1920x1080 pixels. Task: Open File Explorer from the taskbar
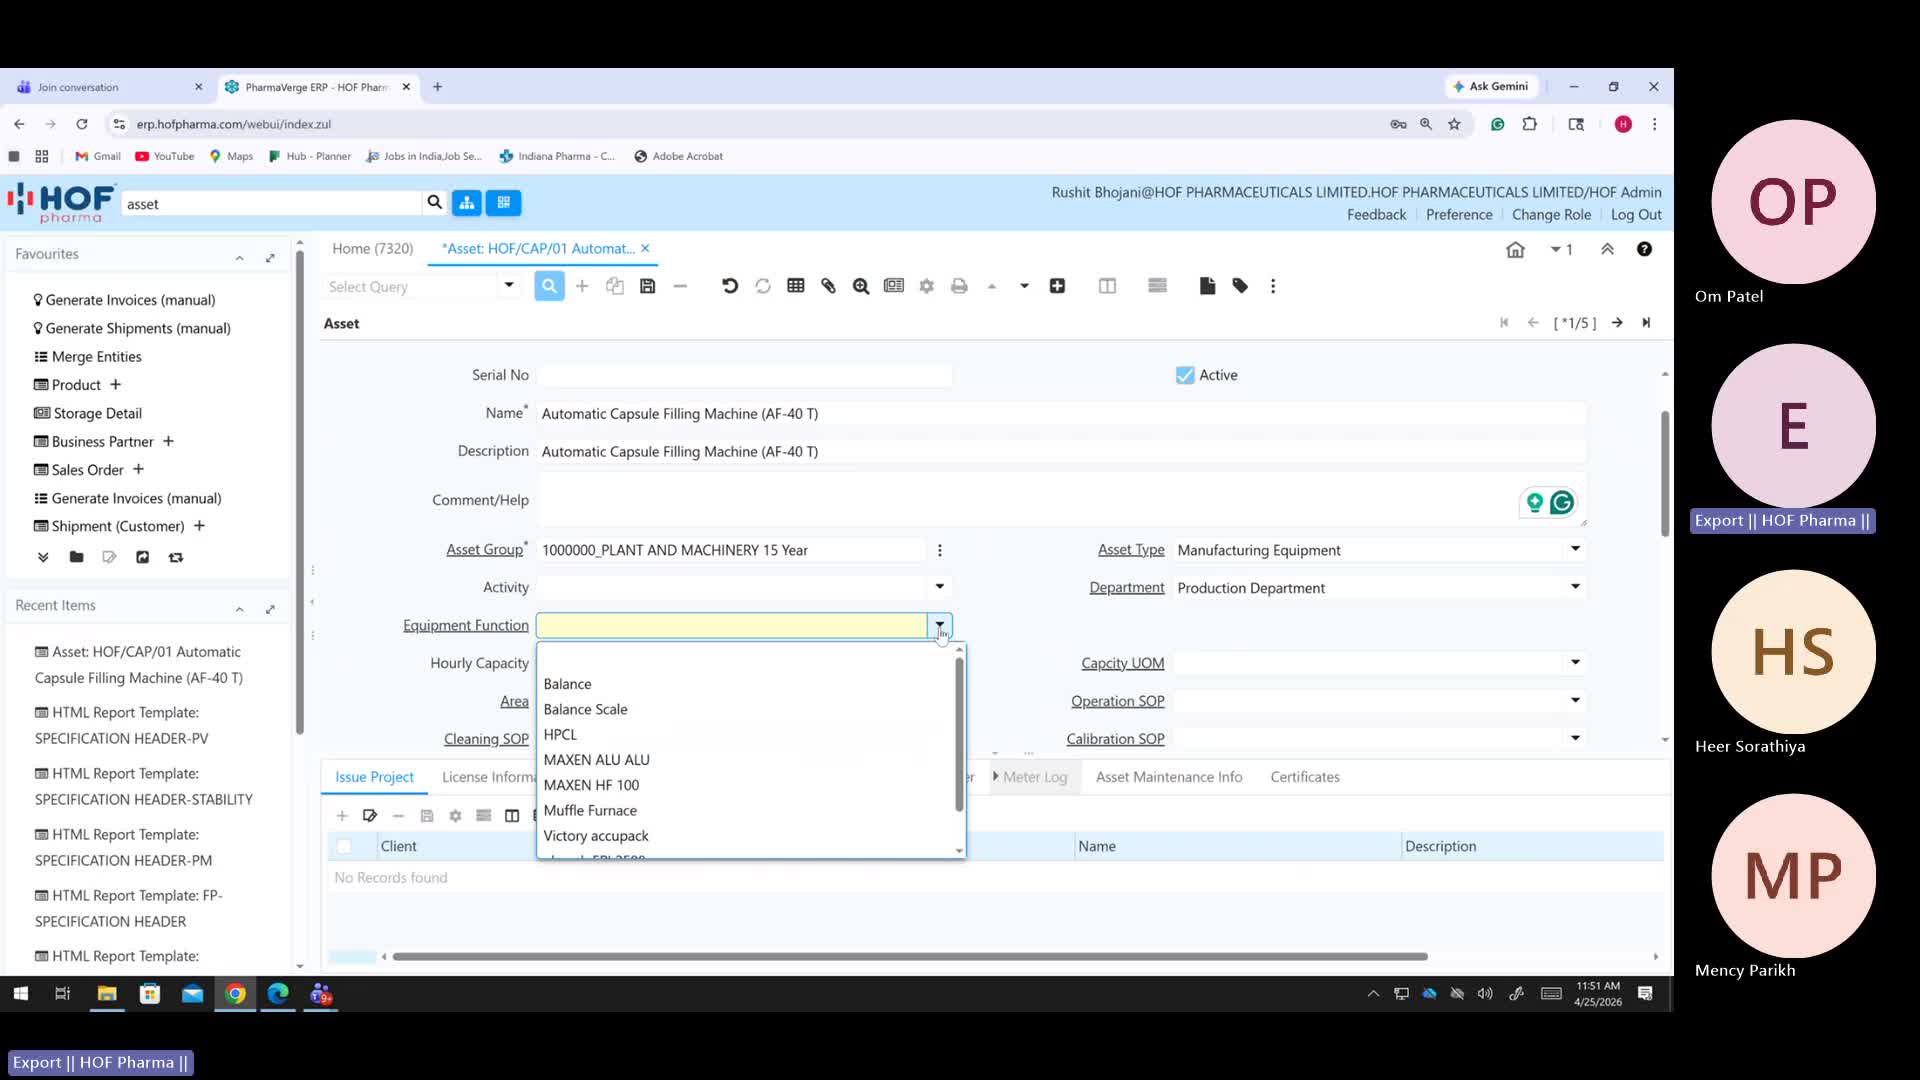pyautogui.click(x=107, y=993)
